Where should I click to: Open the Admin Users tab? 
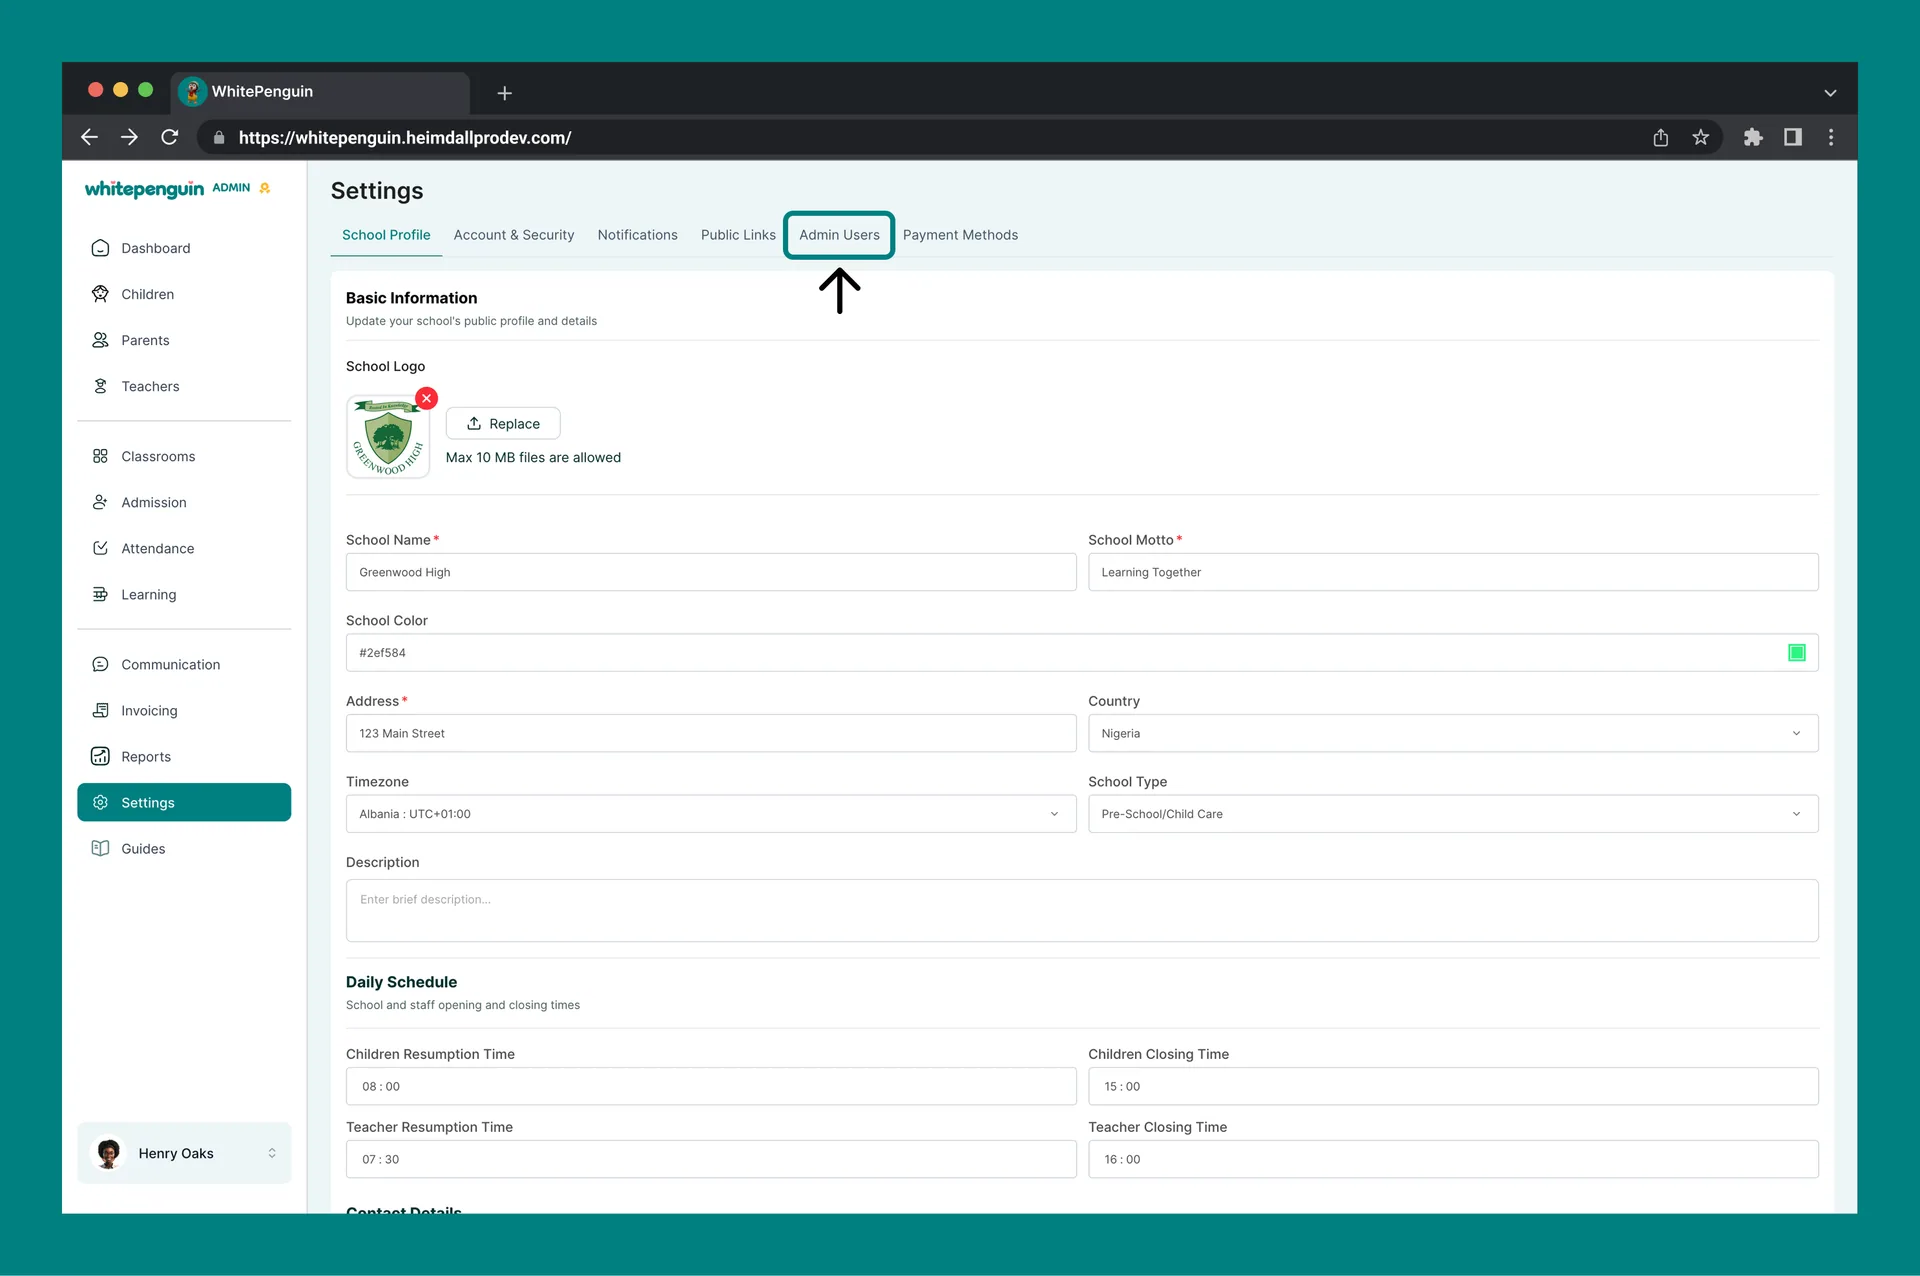pyautogui.click(x=839, y=235)
